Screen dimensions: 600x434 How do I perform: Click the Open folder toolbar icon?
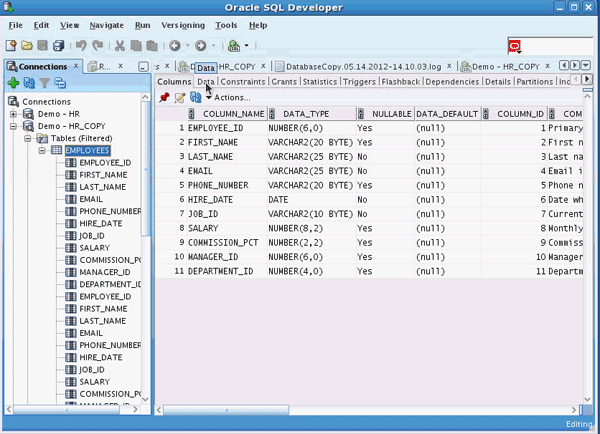[27, 46]
